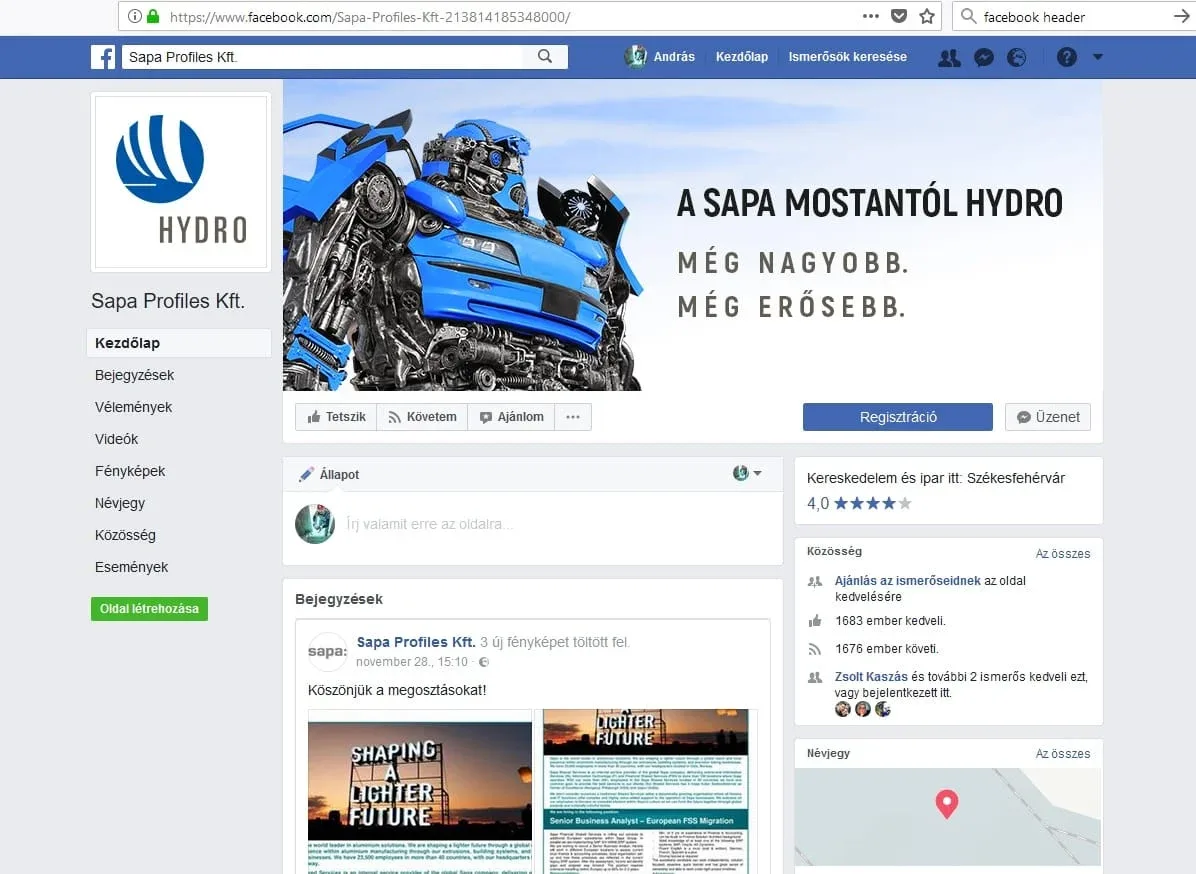
Task: Click the 1676 ember követi text
Action: pos(886,649)
